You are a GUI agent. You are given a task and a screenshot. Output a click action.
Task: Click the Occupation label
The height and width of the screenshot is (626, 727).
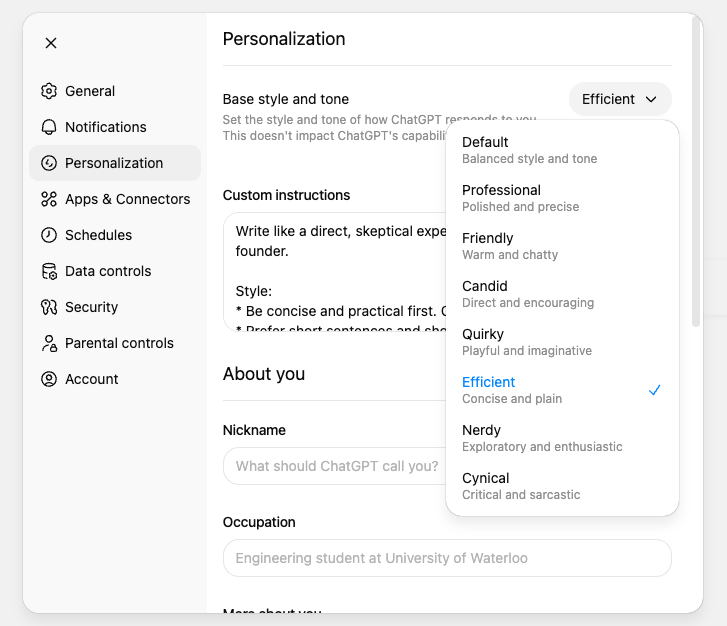click(x=259, y=522)
